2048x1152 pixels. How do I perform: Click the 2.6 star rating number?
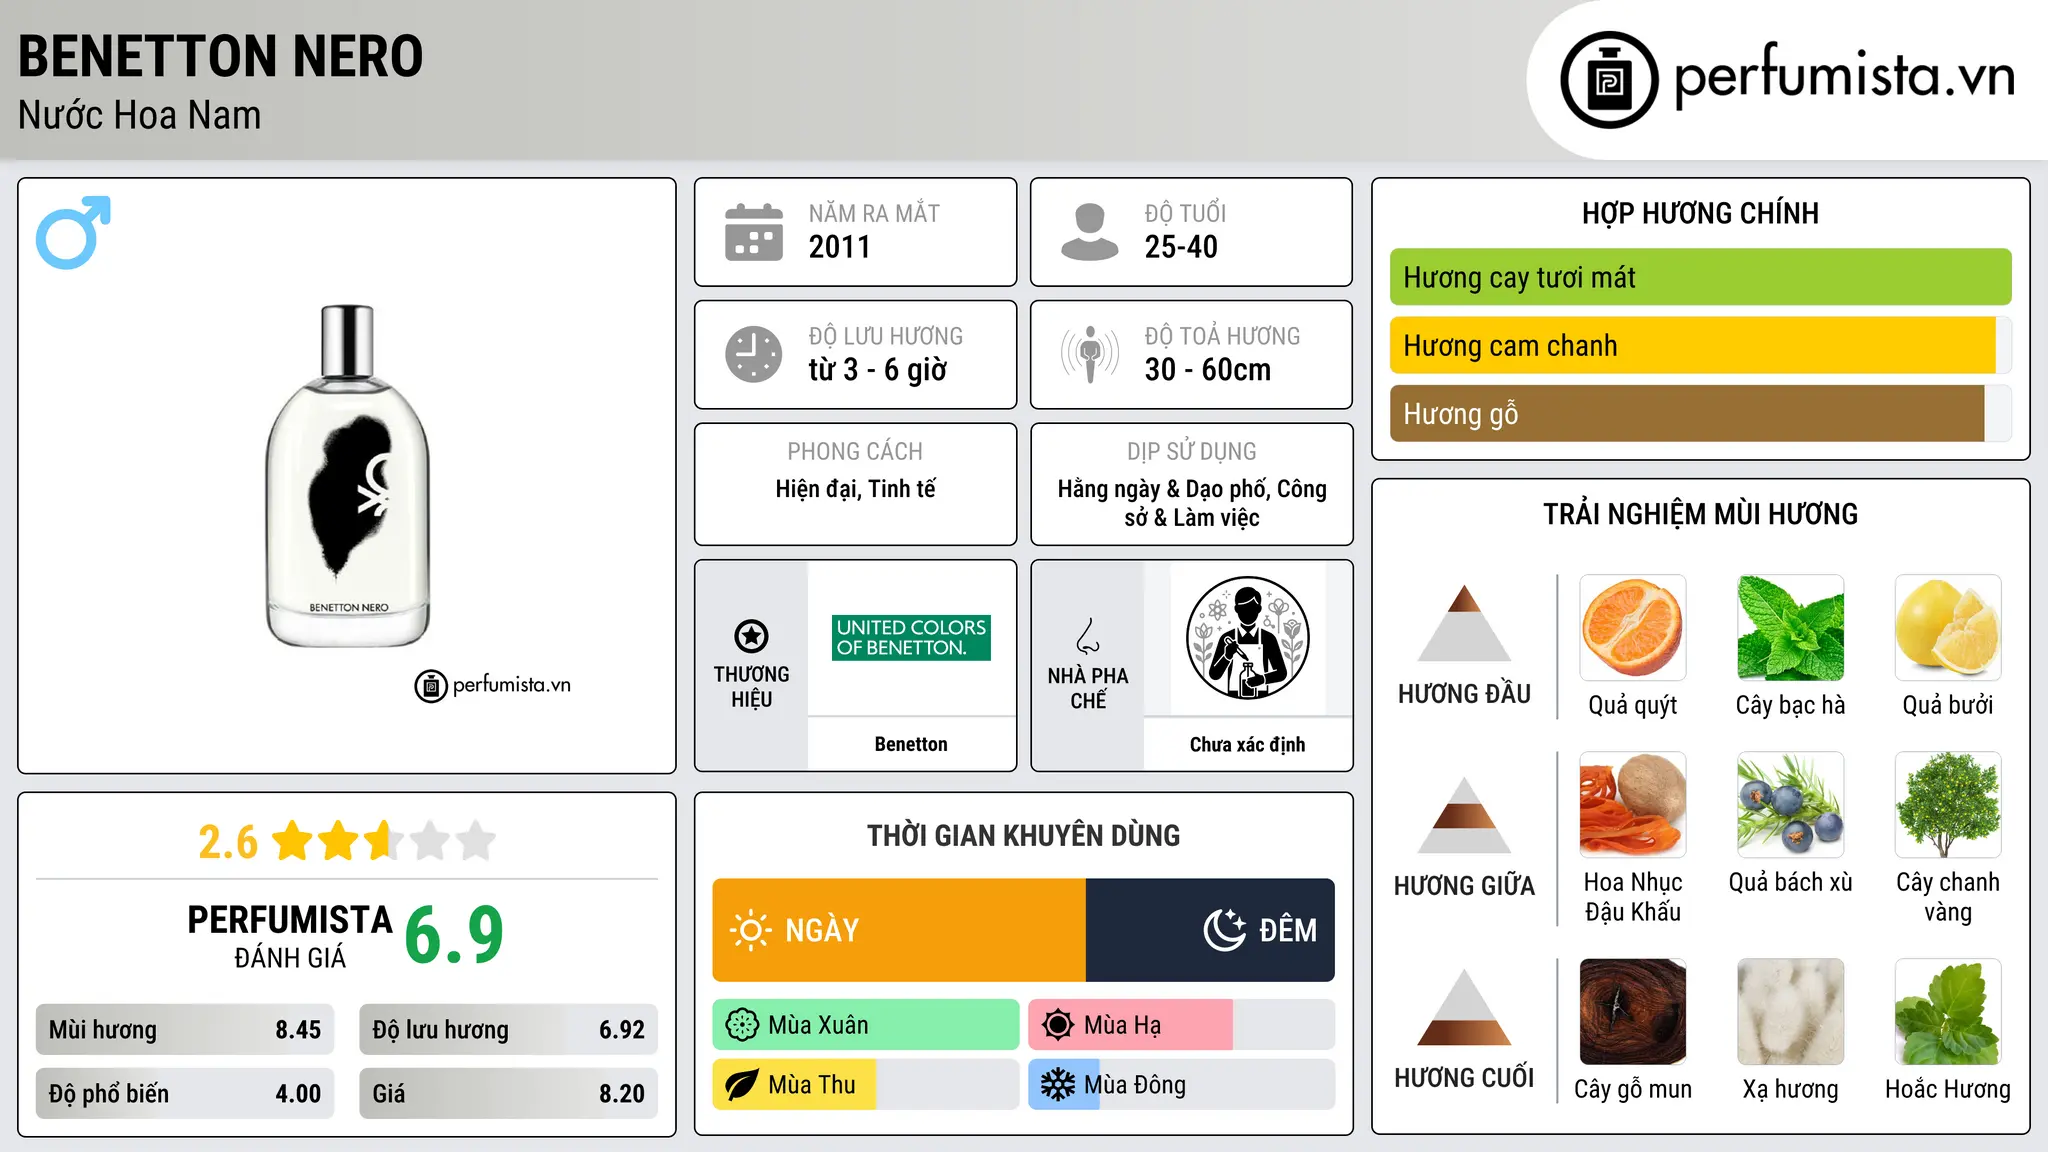coord(228,842)
